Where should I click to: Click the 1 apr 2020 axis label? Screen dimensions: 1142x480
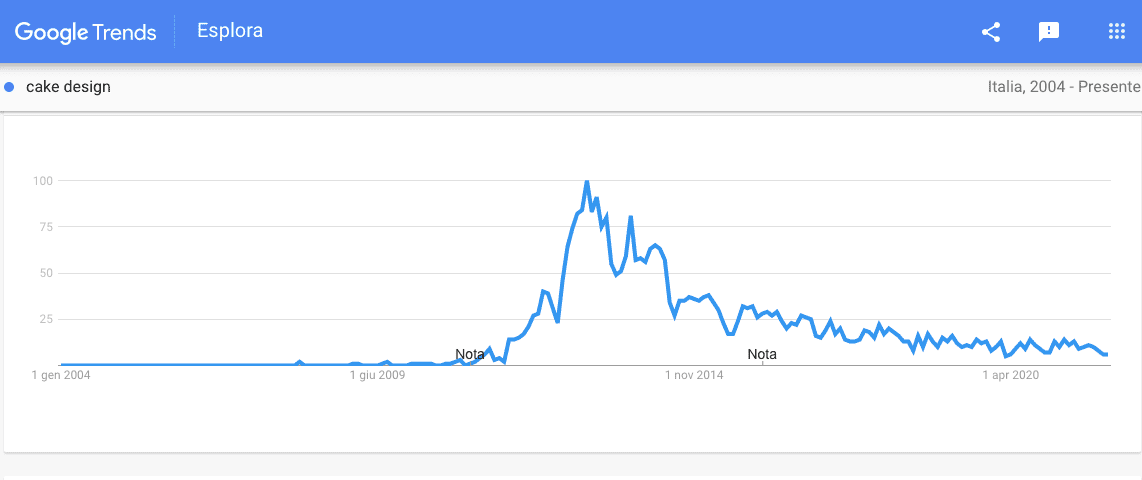[x=1011, y=376]
